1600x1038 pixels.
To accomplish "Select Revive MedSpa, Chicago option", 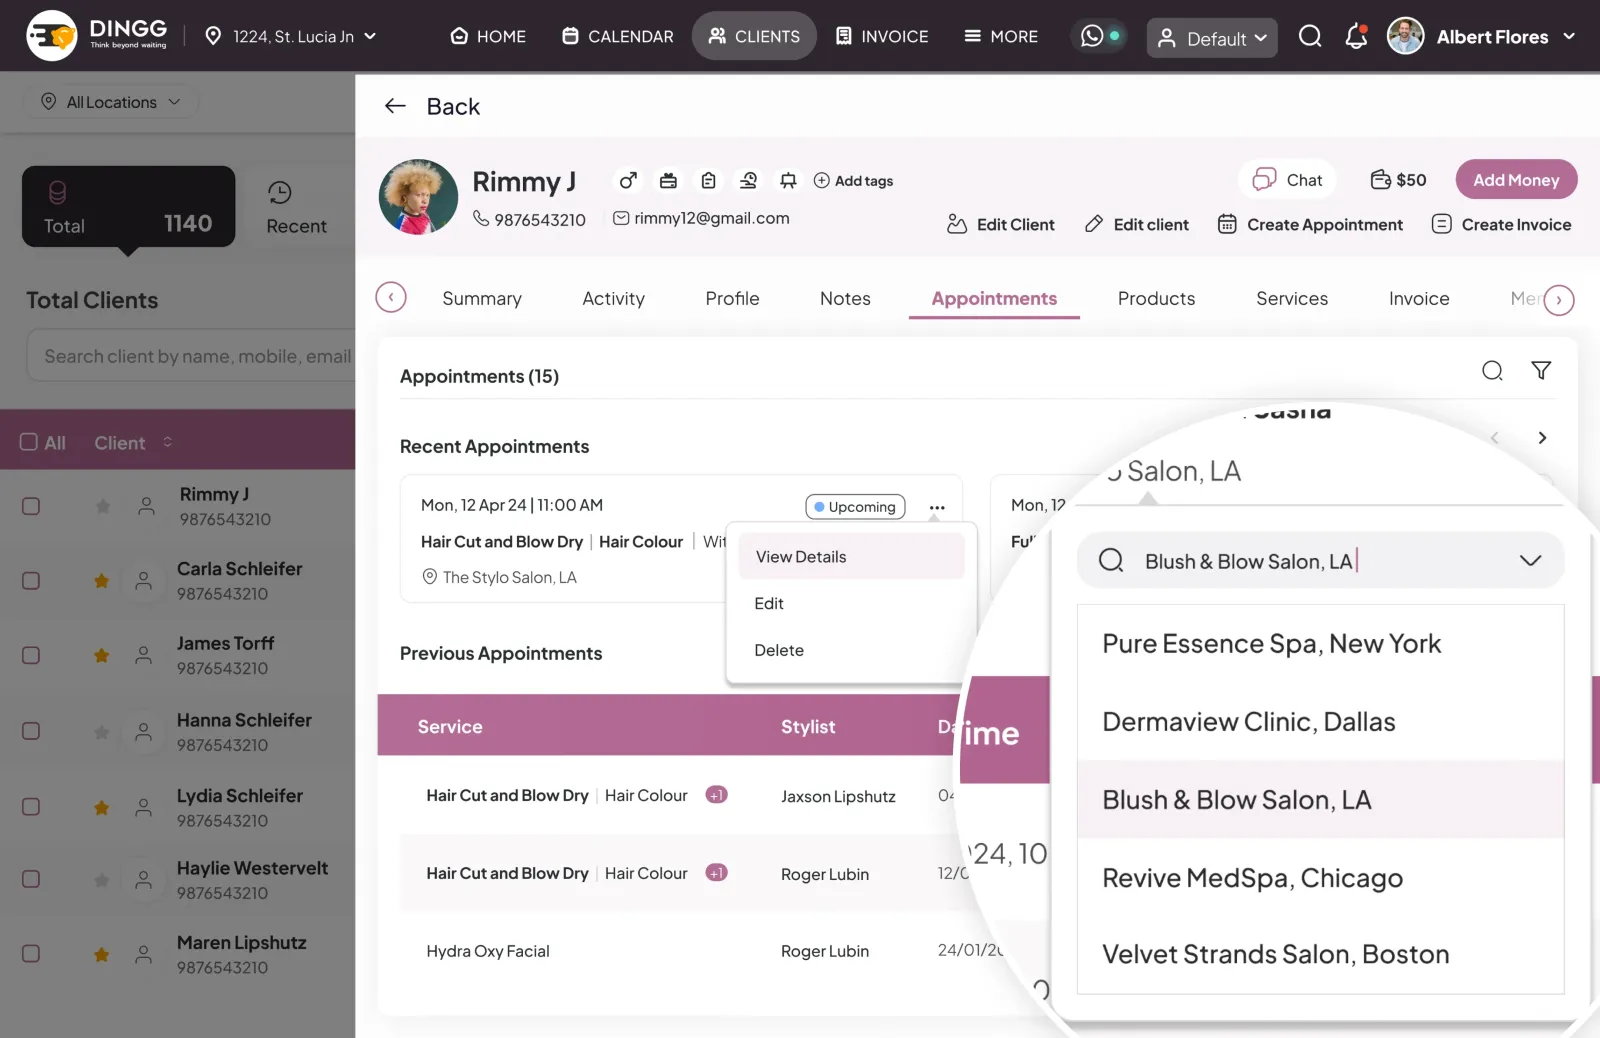I will pos(1320,878).
